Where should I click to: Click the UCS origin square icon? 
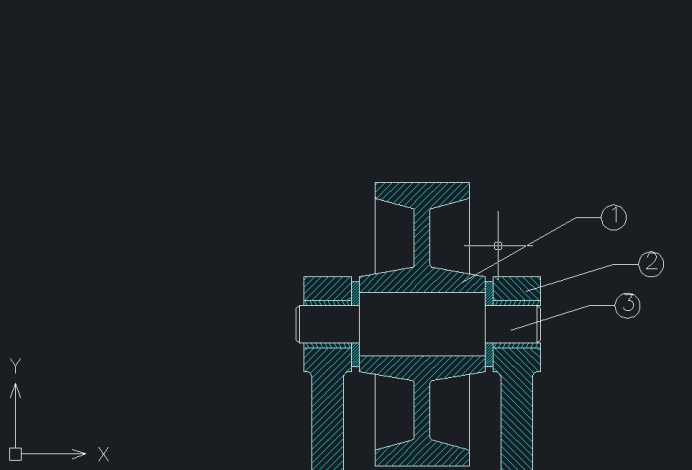[15, 454]
